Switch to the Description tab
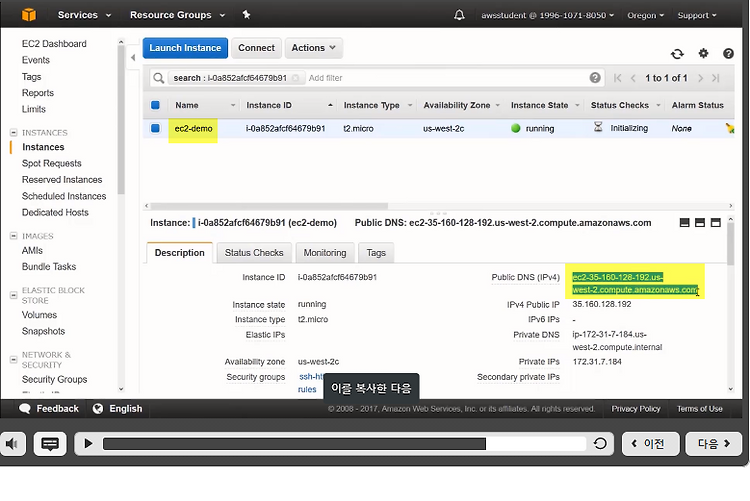Screen dimensions: 750x501 click(179, 253)
